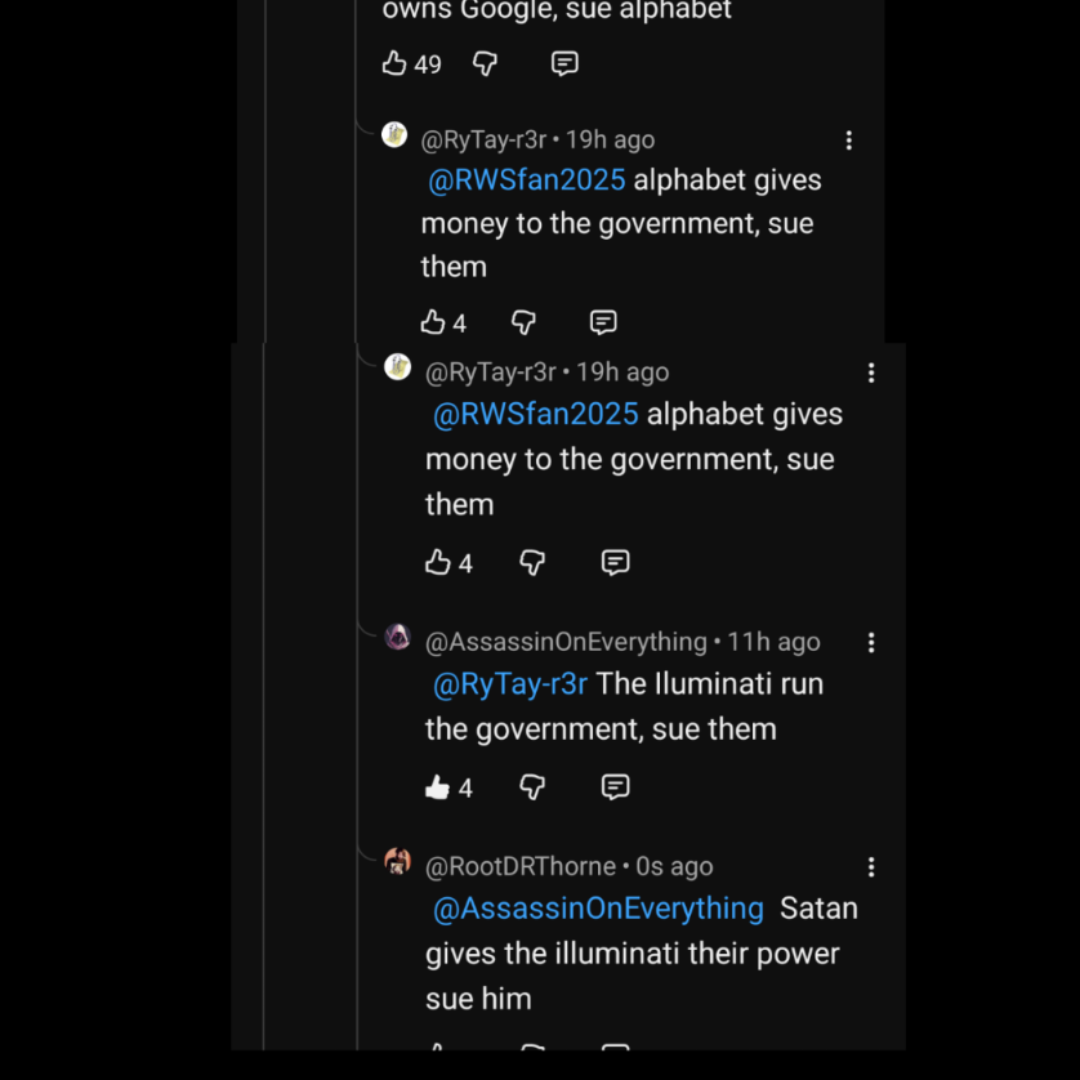1080x1080 pixels.
Task: Reply to the Iluminati comment
Action: click(x=615, y=787)
